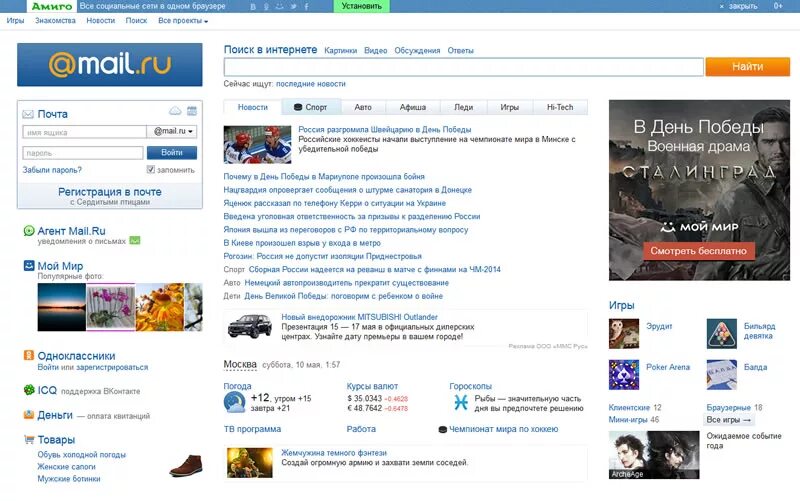
Task: Click the Балда game icon
Action: (x=721, y=374)
